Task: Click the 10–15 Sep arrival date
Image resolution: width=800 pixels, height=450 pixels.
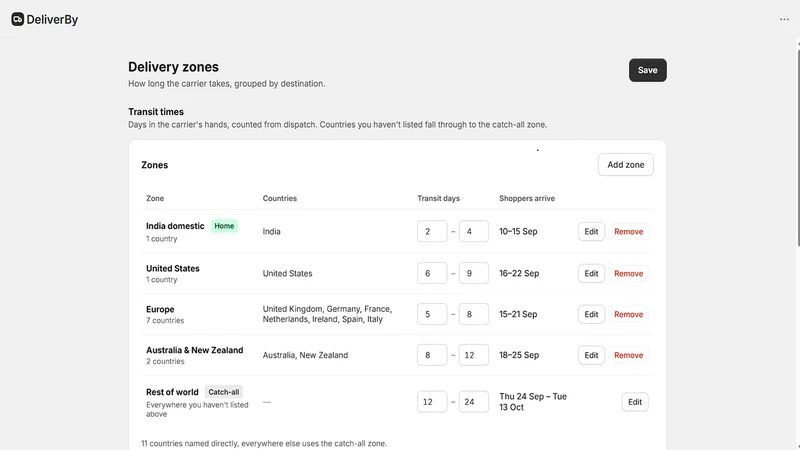Action: [x=518, y=232]
